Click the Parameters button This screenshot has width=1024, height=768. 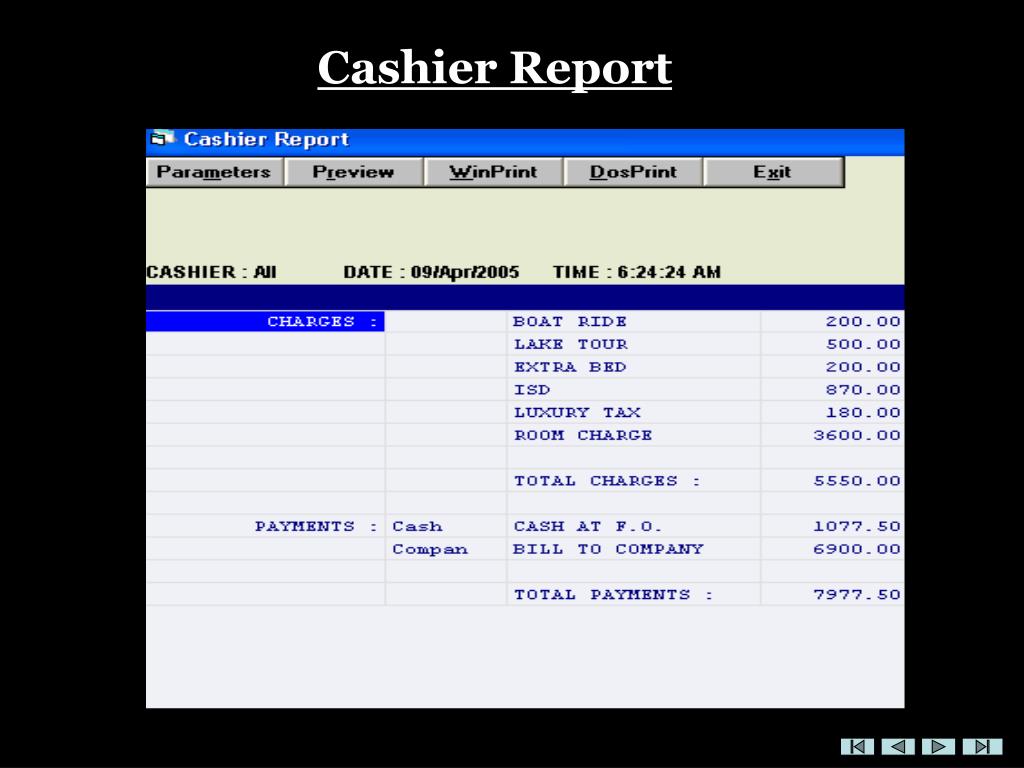tap(215, 172)
